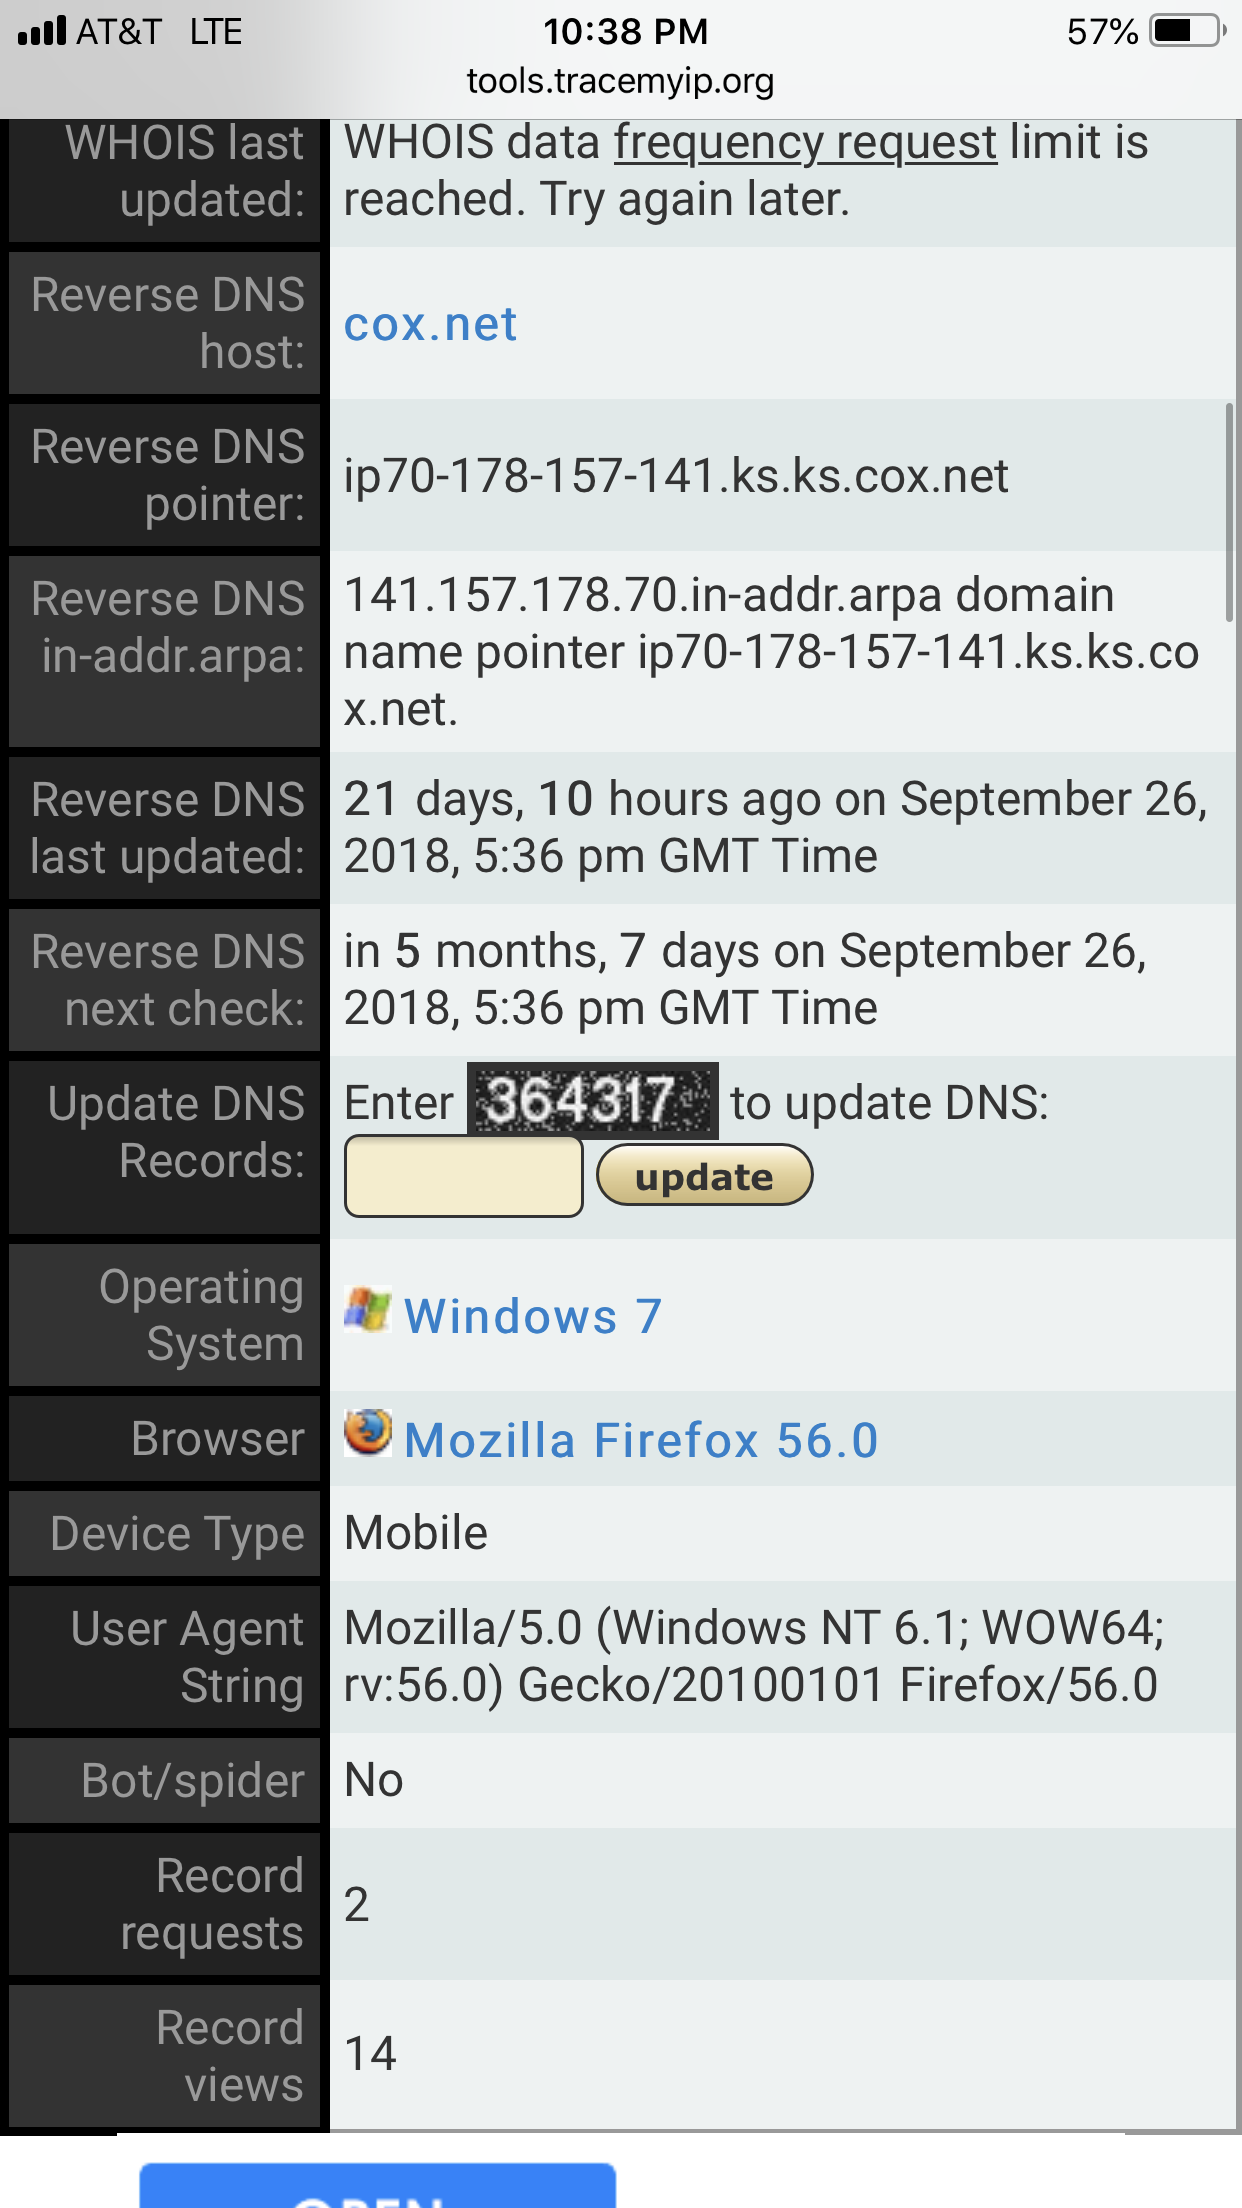This screenshot has height=2208, width=1242.
Task: Tap the tools.tracemyip.org address bar
Action: [x=620, y=81]
